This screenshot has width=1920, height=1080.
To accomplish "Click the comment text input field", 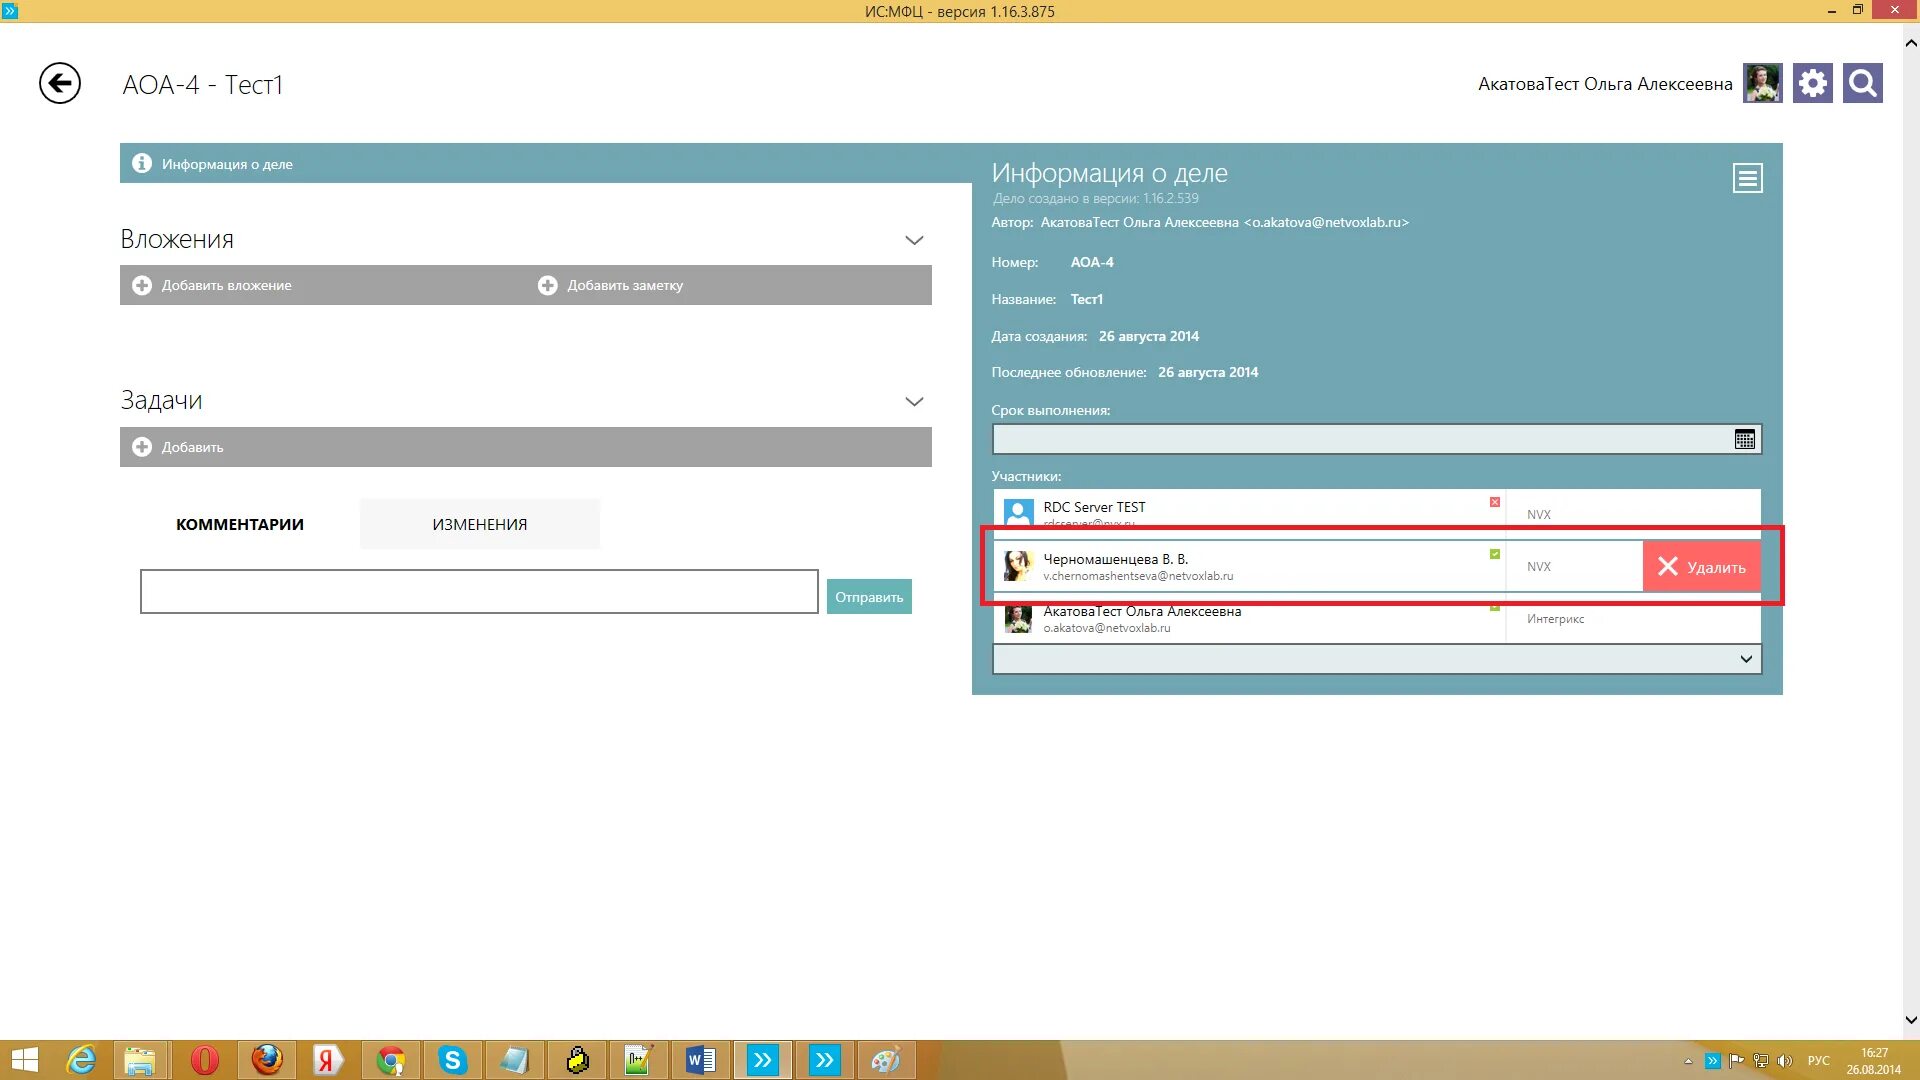I will [x=479, y=591].
